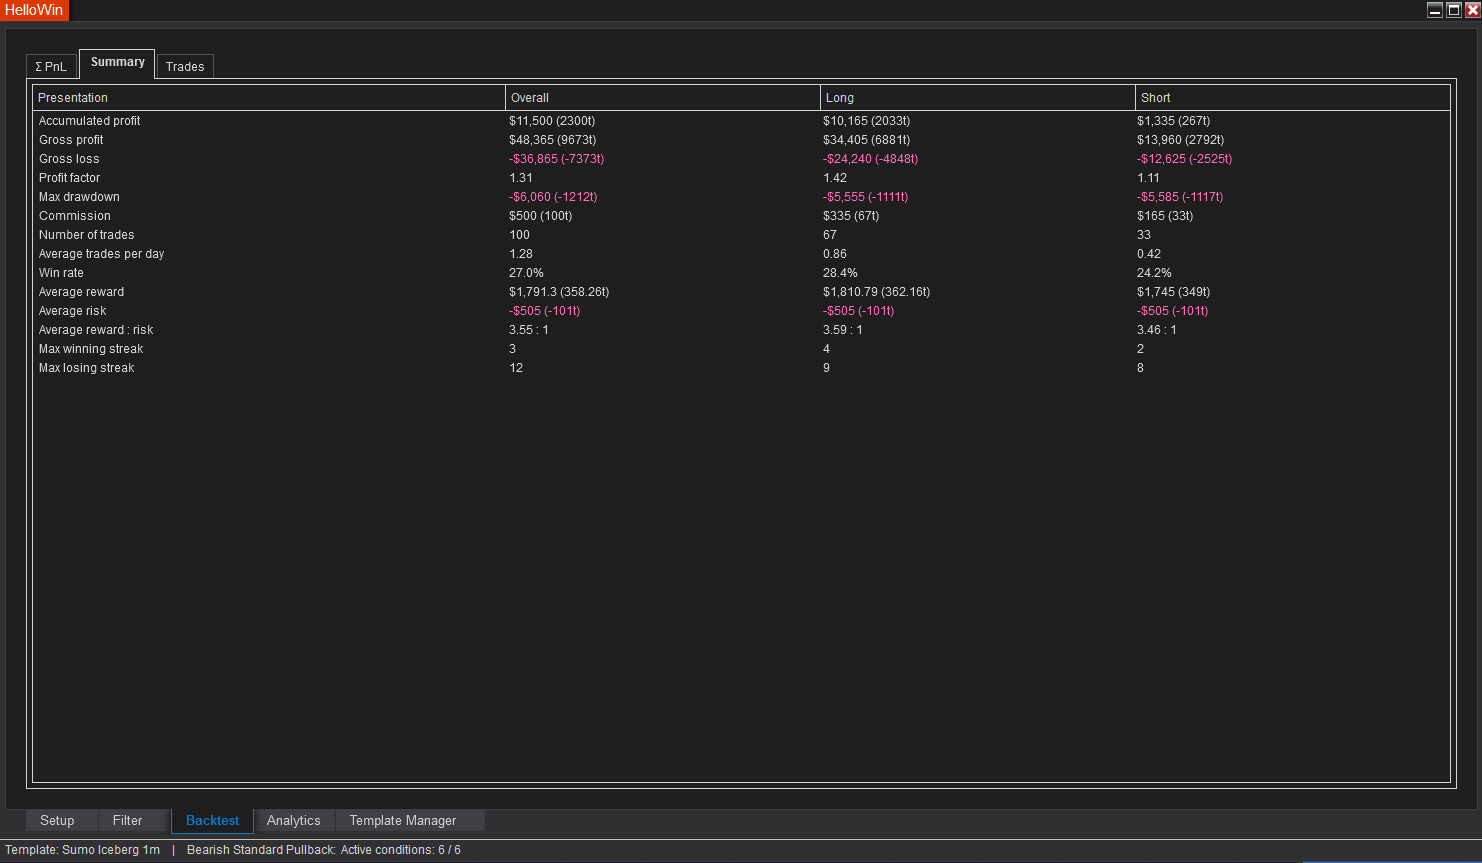Screen dimensions: 1482x863
Task: Select the Commission row label
Action: [x=75, y=216]
